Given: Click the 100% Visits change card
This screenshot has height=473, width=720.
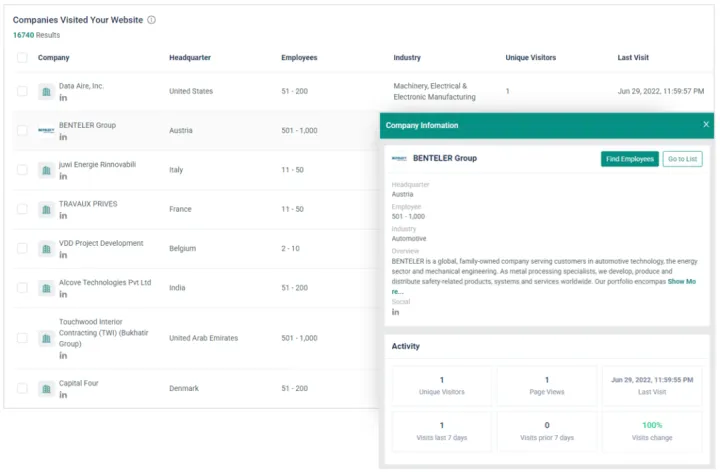Looking at the screenshot, I should [x=652, y=431].
